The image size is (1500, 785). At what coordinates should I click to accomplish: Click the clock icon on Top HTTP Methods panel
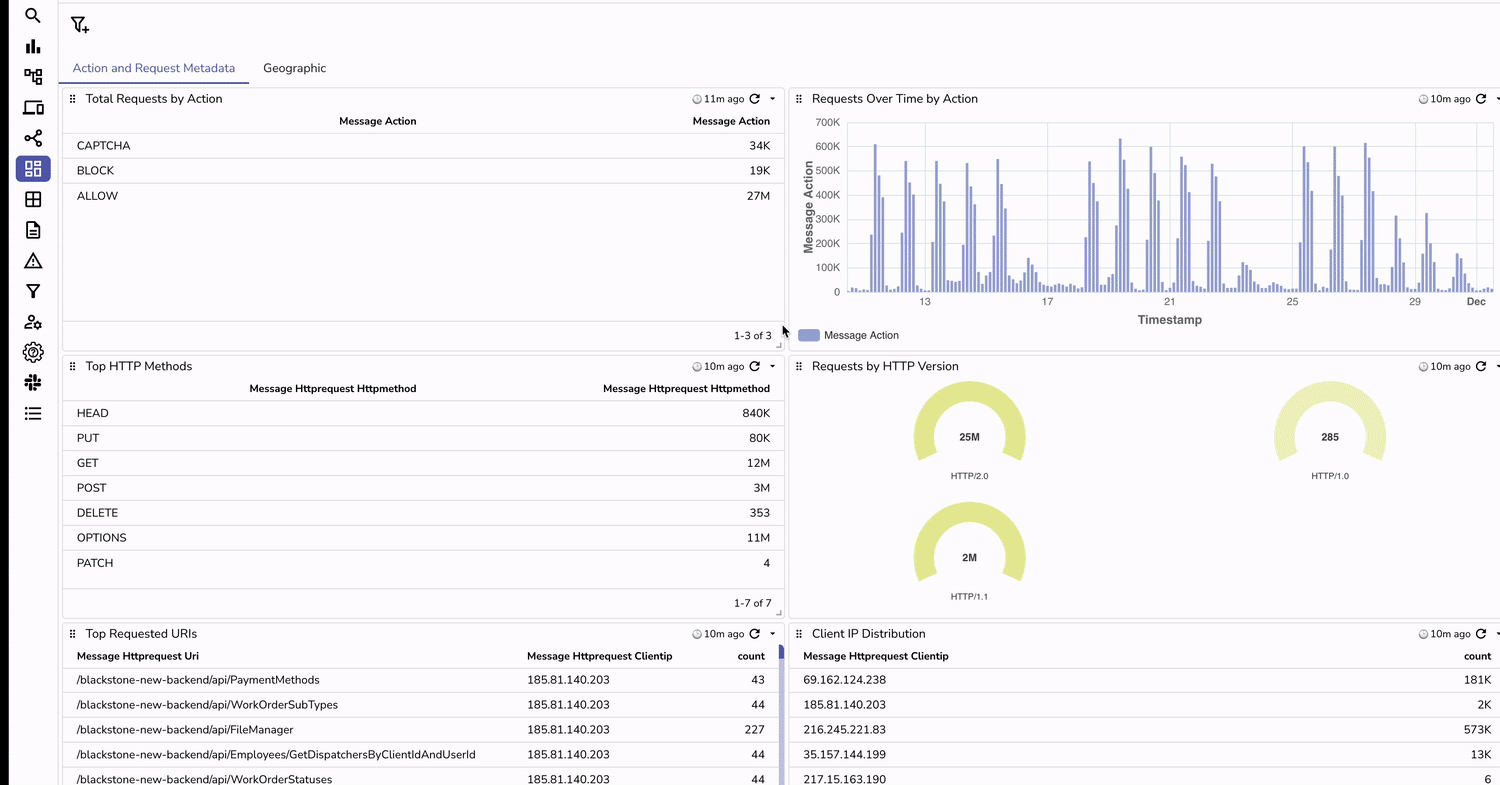(x=697, y=366)
